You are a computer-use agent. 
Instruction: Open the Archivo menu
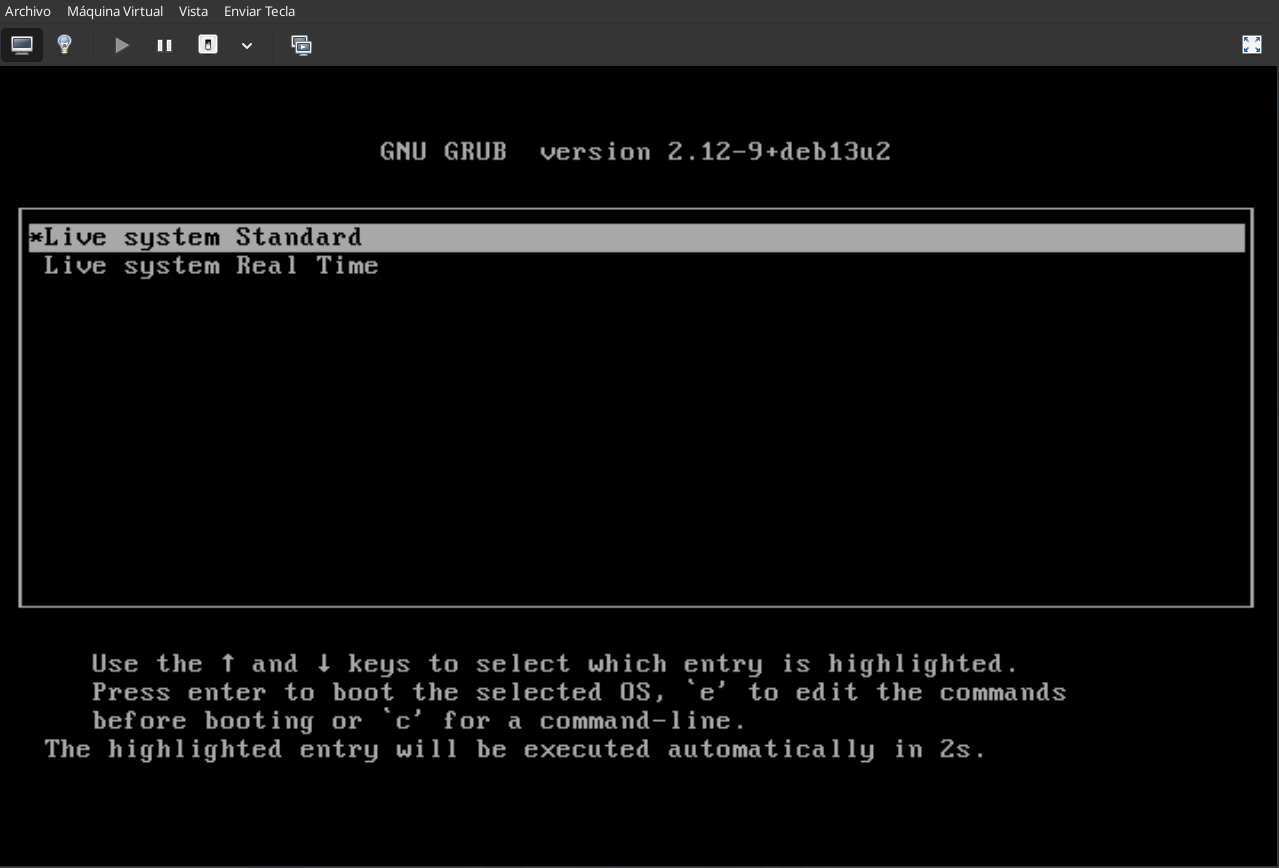28,11
